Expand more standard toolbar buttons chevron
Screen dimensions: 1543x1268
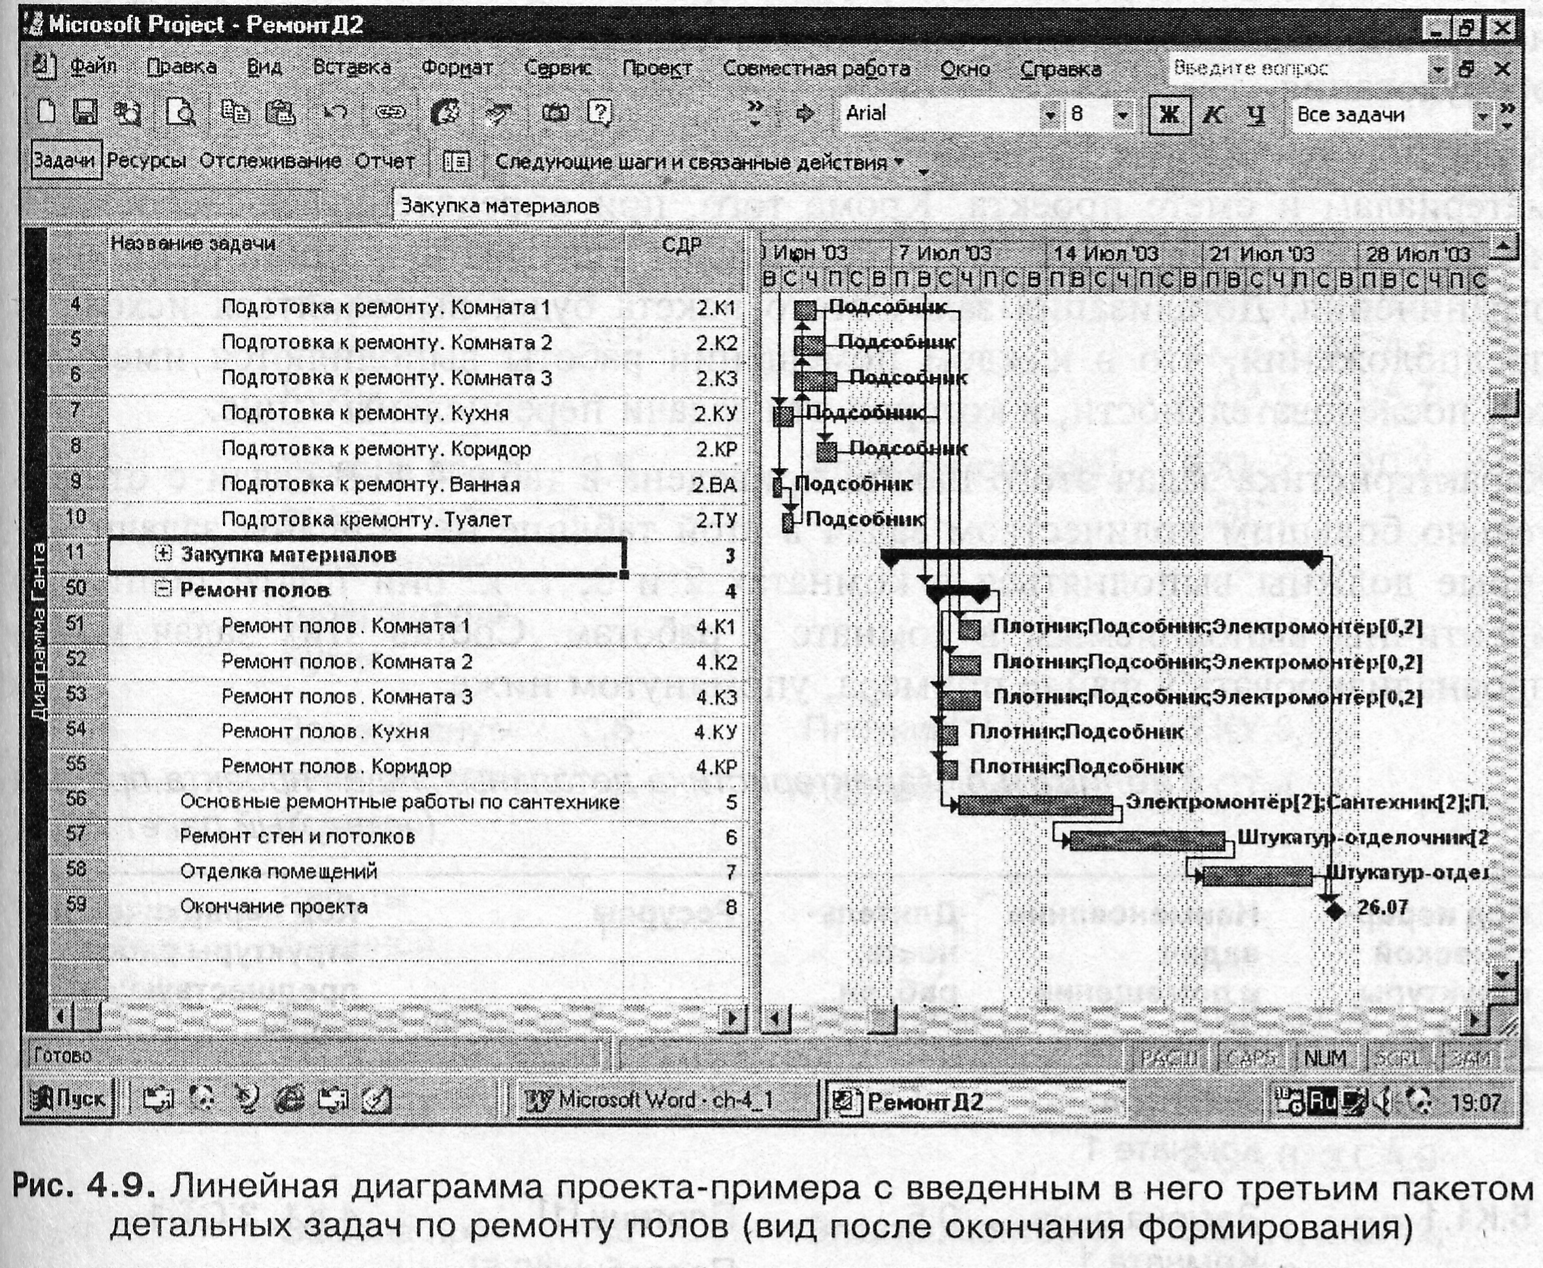[755, 113]
